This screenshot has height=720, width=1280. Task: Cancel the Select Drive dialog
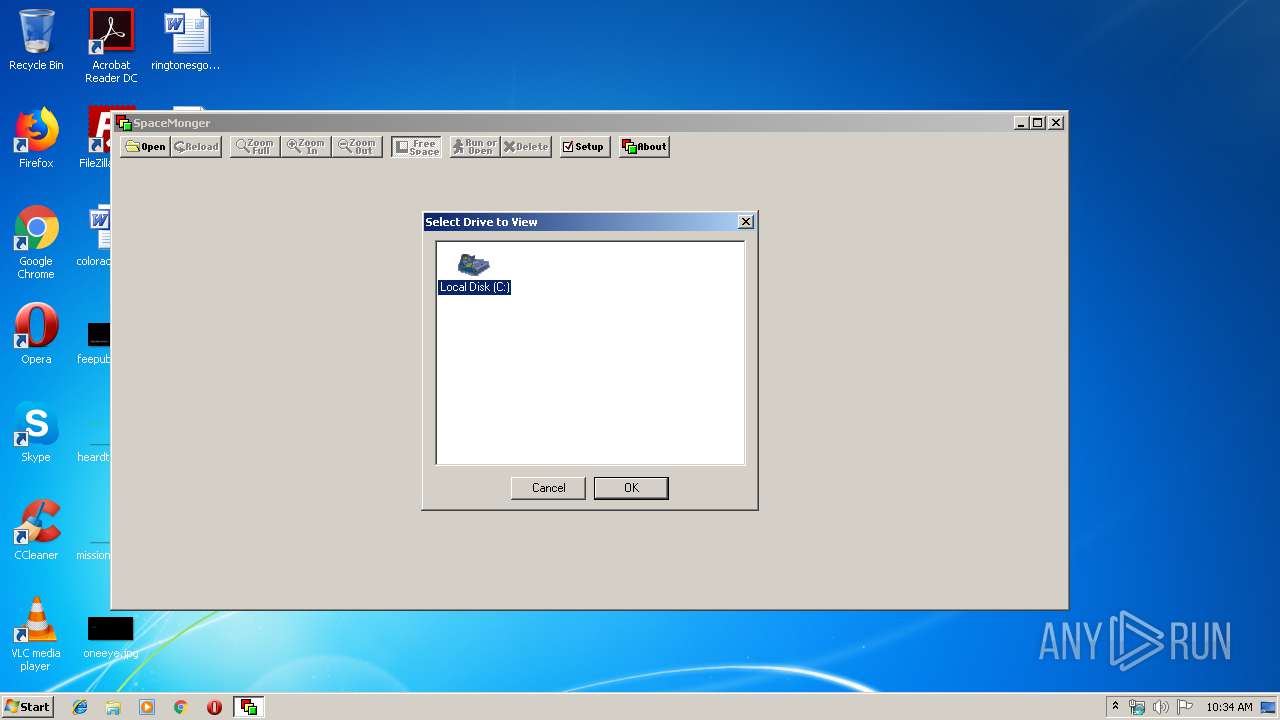(x=548, y=488)
